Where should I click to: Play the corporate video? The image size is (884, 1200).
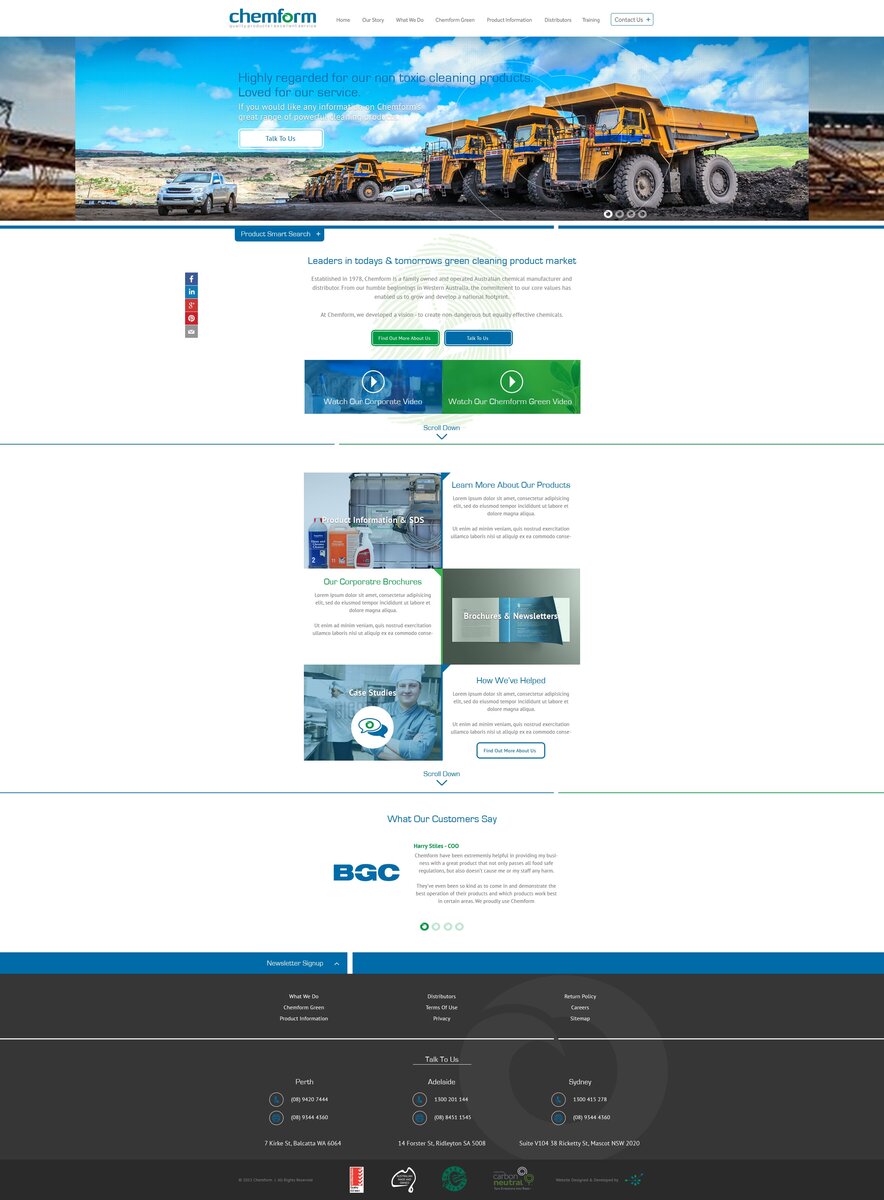click(373, 381)
